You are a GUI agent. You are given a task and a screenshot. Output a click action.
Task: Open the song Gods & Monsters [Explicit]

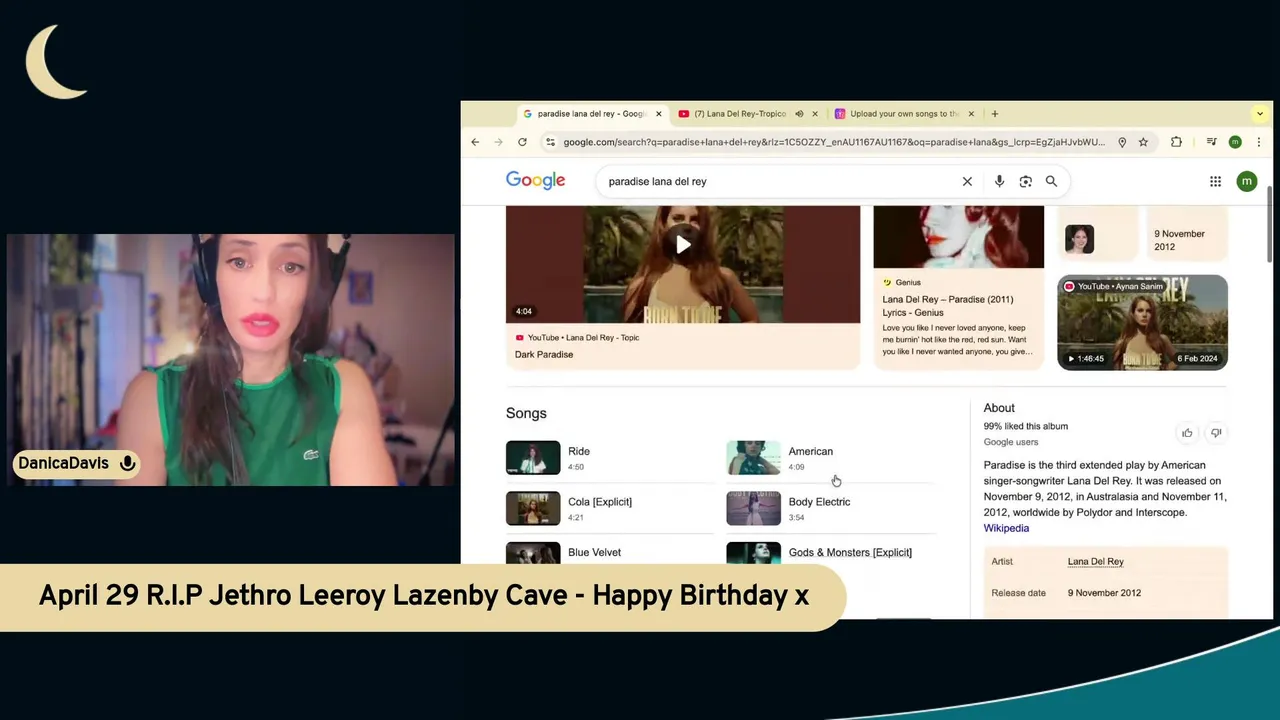850,552
